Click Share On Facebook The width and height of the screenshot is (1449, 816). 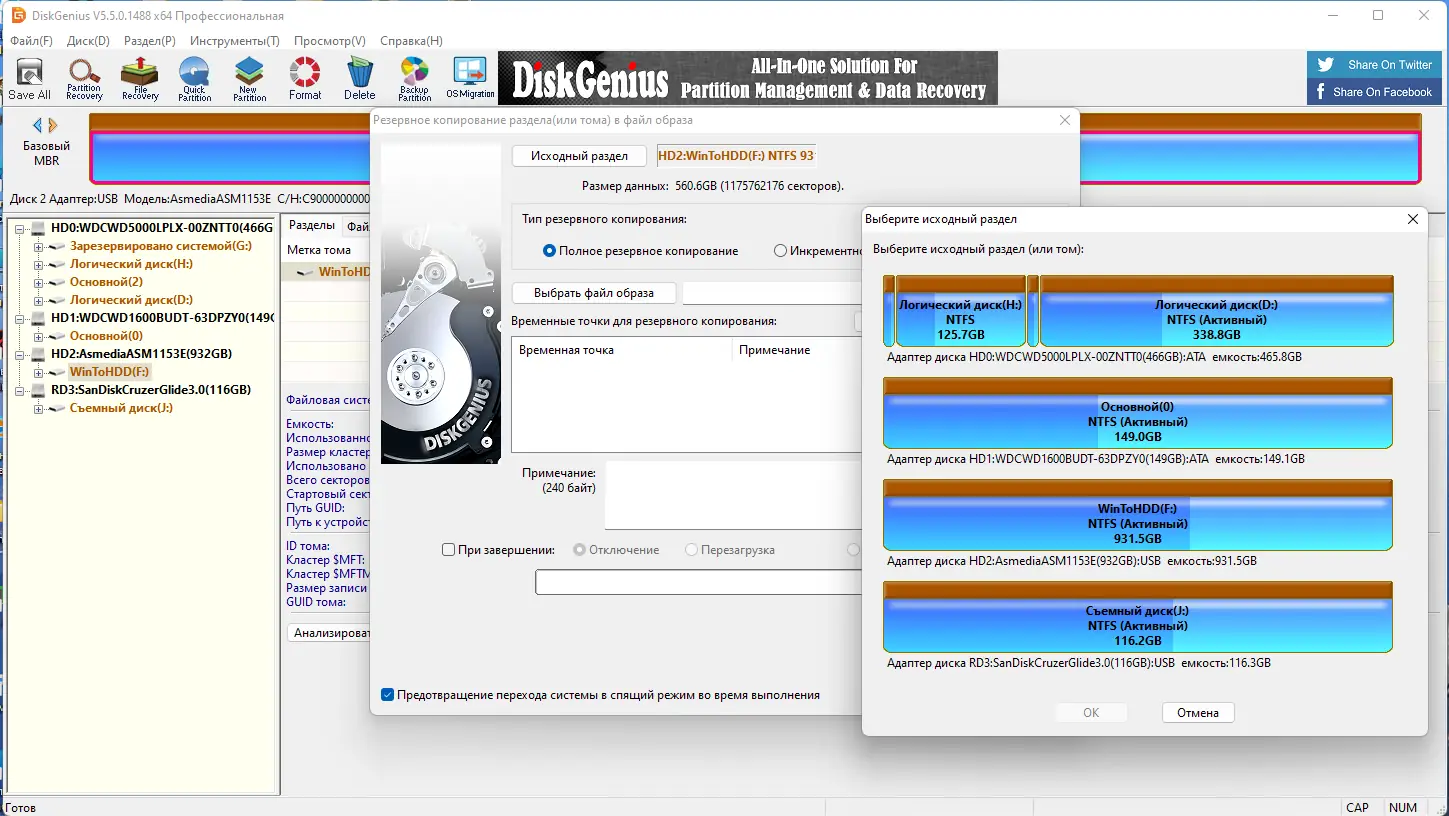[1375, 92]
